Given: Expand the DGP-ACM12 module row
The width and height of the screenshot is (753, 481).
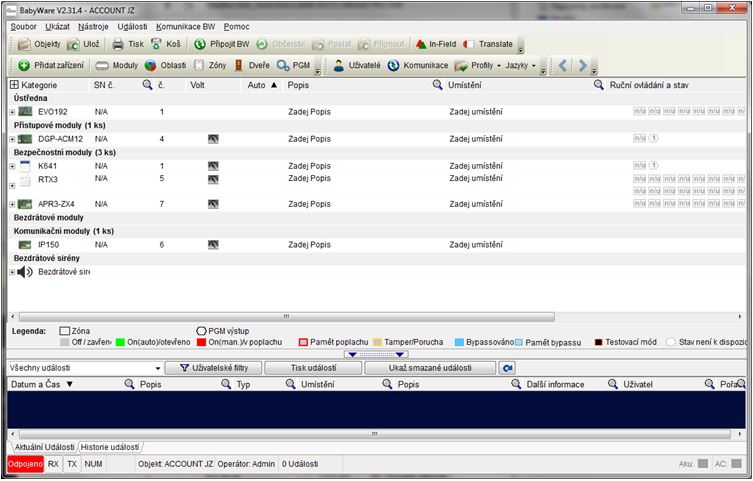Looking at the screenshot, I should 12,138.
